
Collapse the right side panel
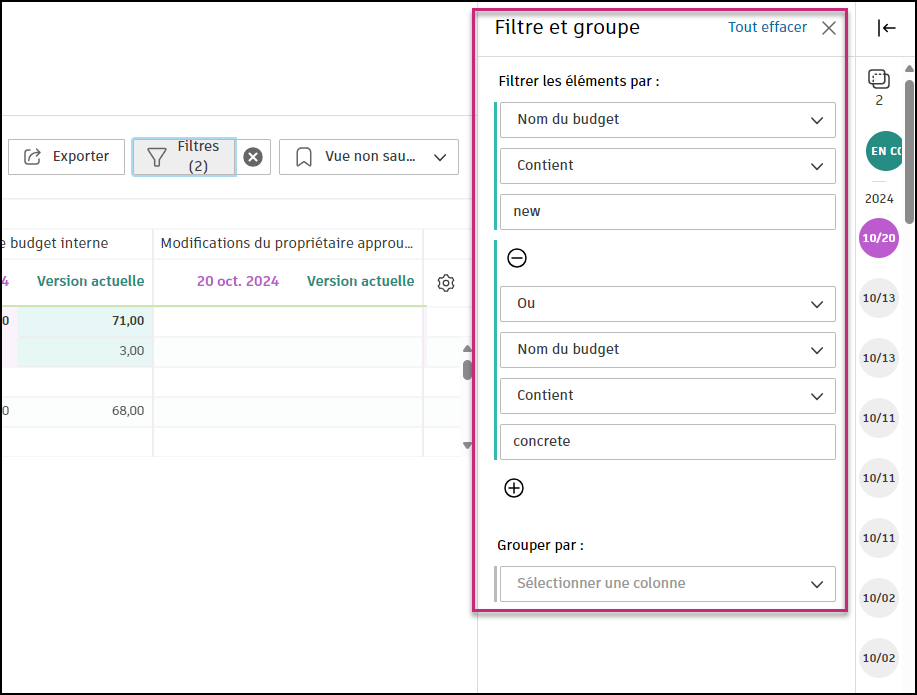click(886, 28)
